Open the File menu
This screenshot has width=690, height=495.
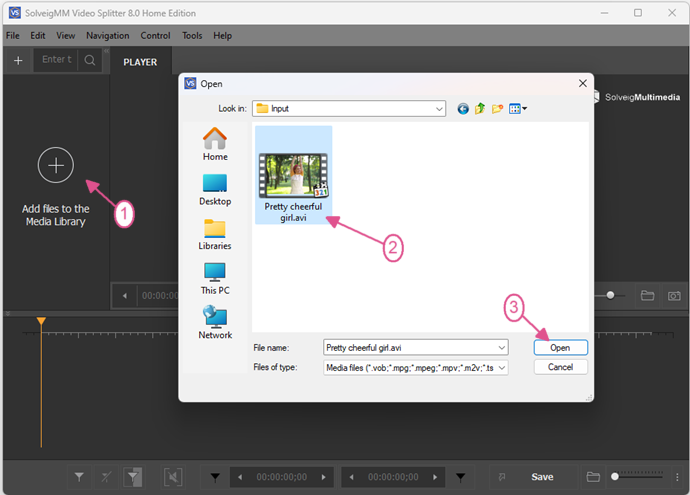[x=12, y=36]
